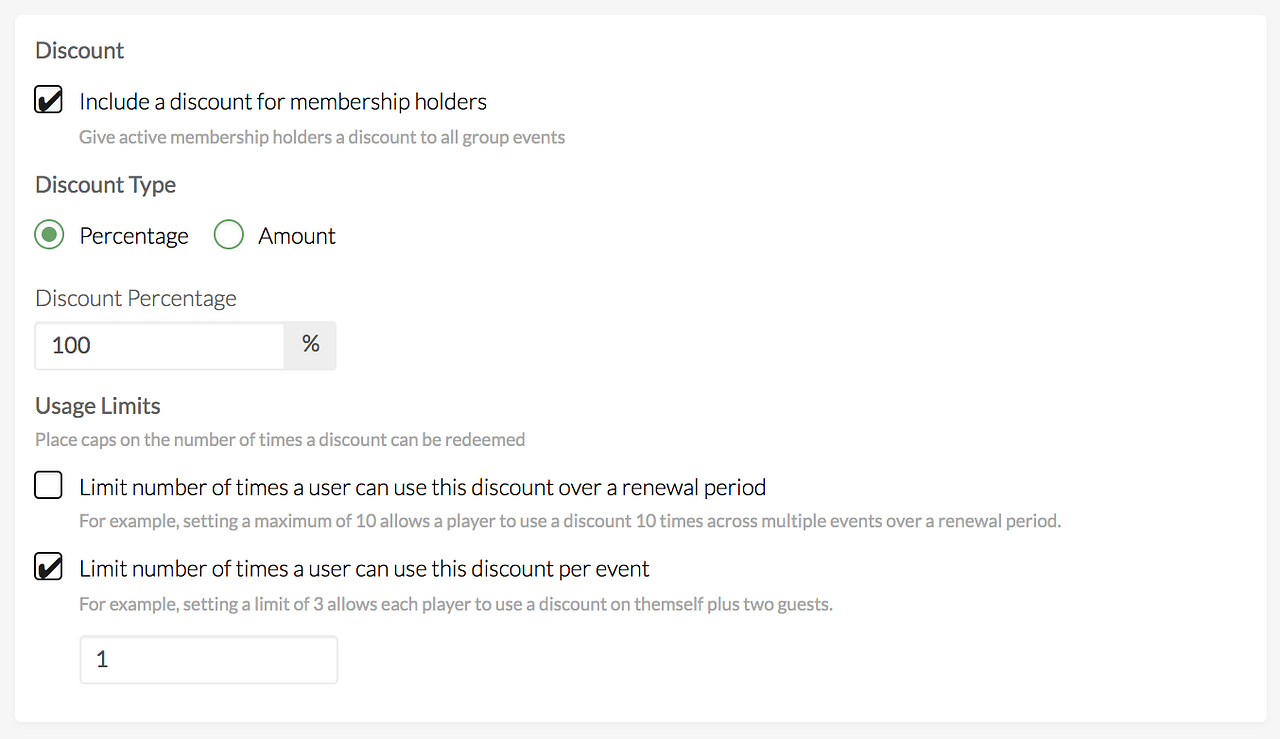Click the 'Give active membership holders' help text
Viewport: 1280px width, 739px height.
(322, 137)
